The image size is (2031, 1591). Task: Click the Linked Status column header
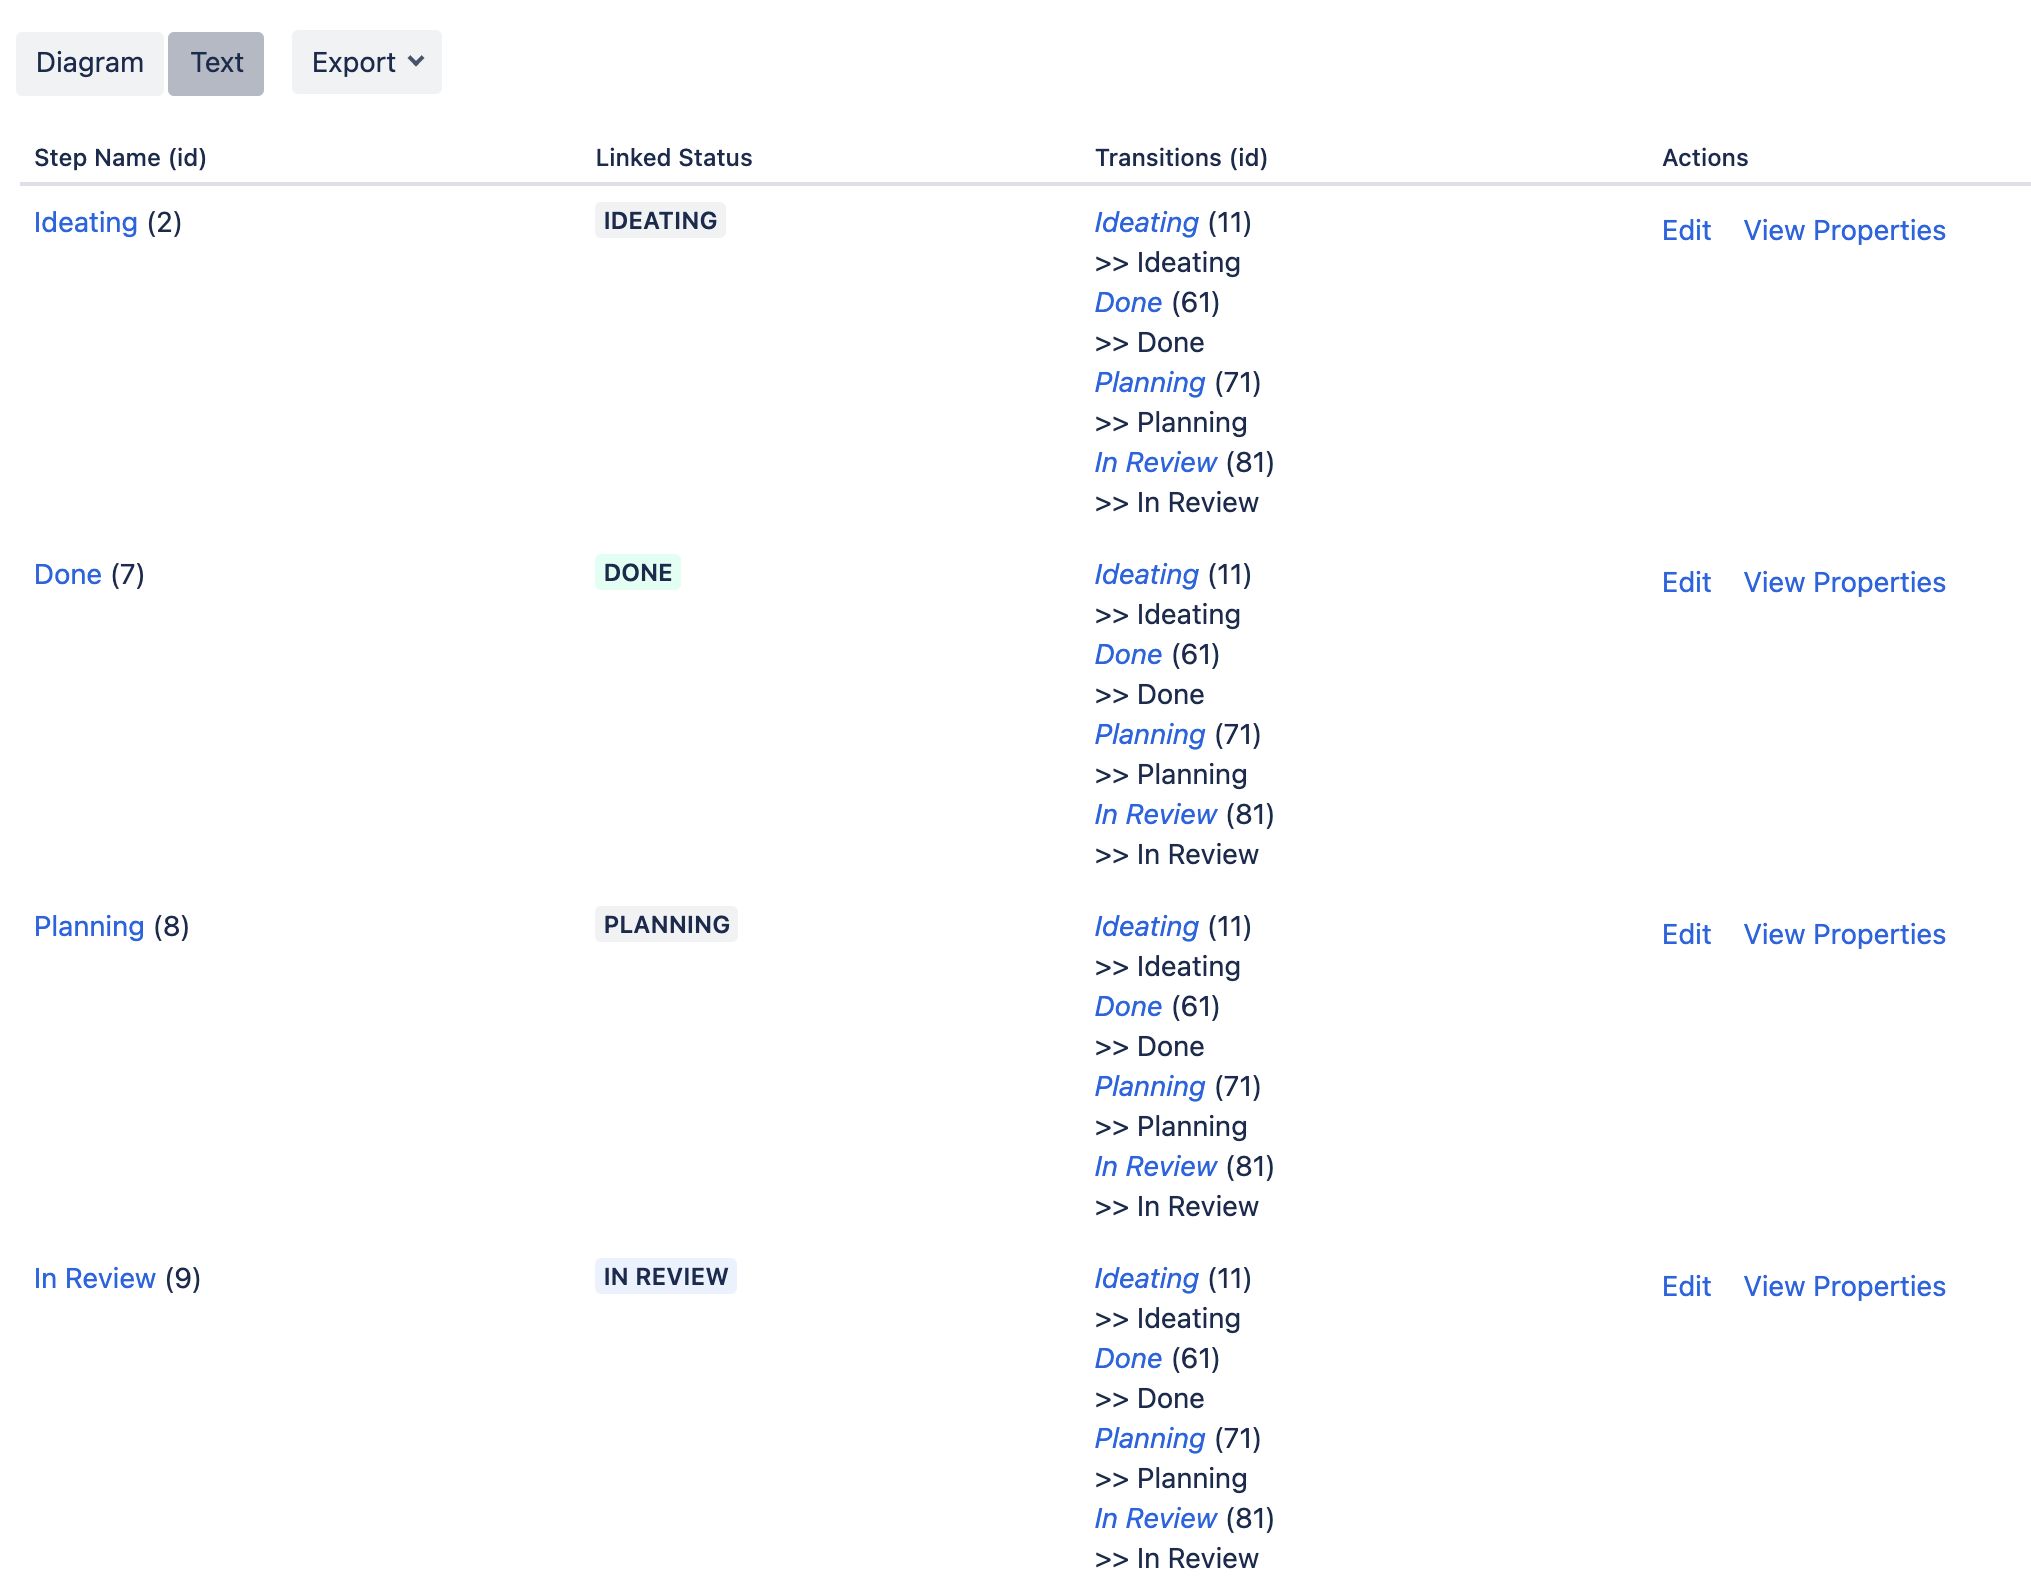pyautogui.click(x=674, y=158)
